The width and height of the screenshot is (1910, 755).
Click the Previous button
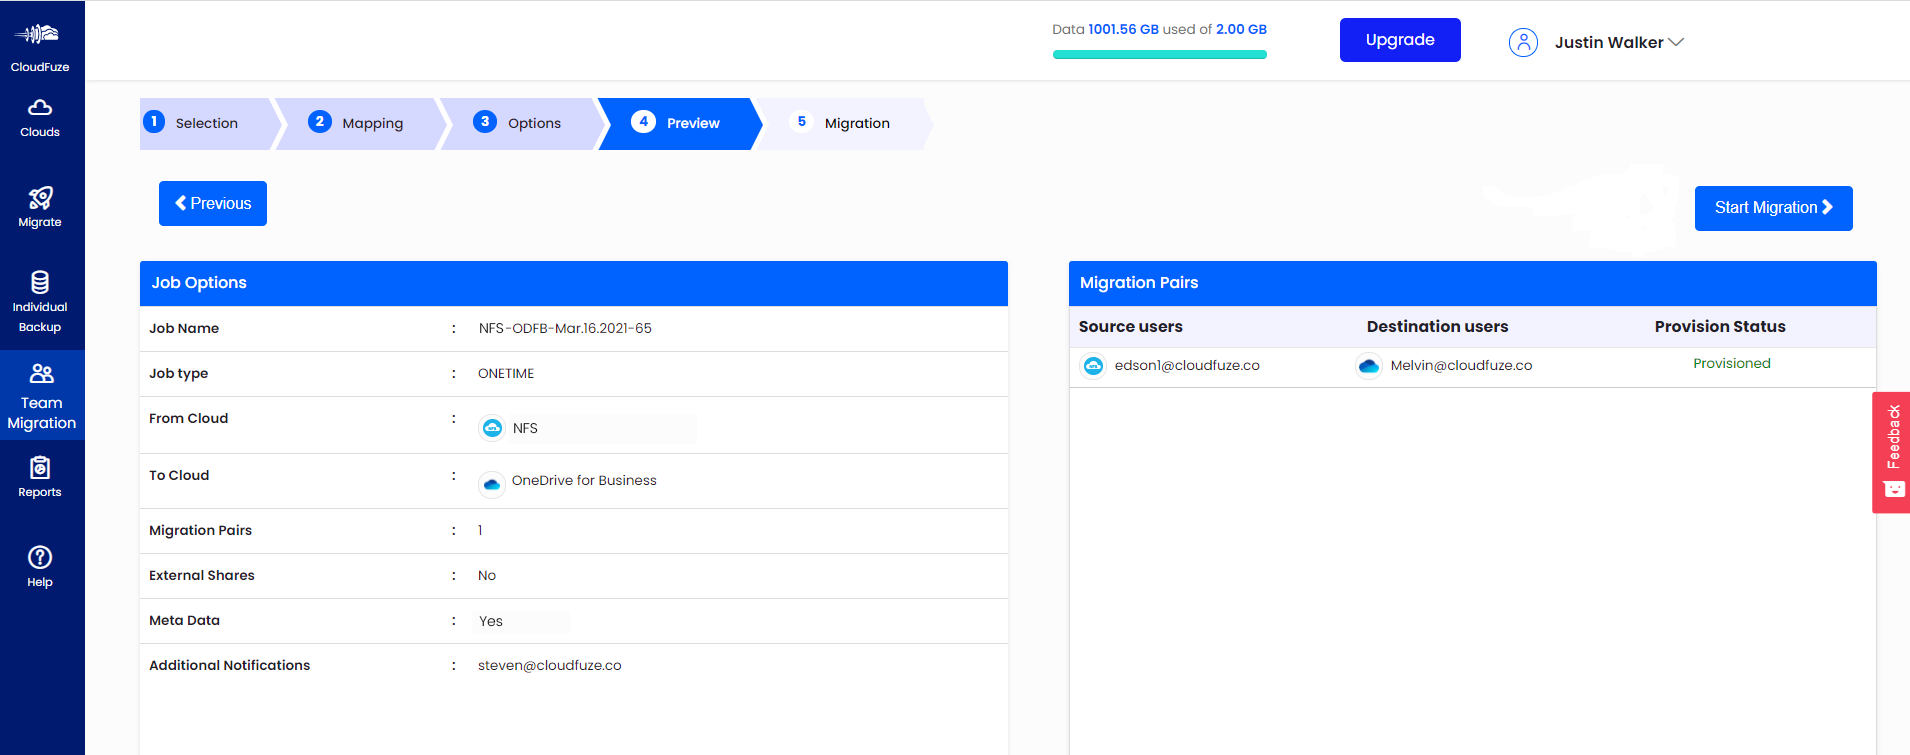click(x=213, y=203)
